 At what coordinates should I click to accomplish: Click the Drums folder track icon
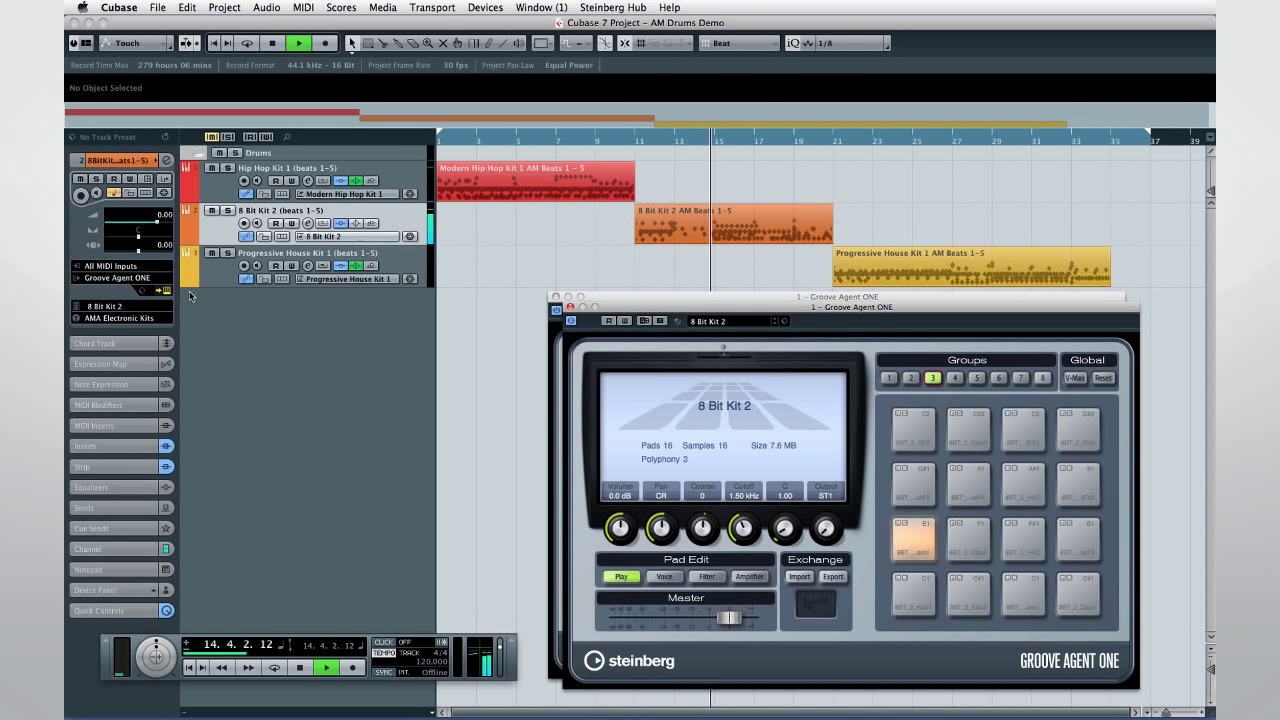tap(198, 152)
